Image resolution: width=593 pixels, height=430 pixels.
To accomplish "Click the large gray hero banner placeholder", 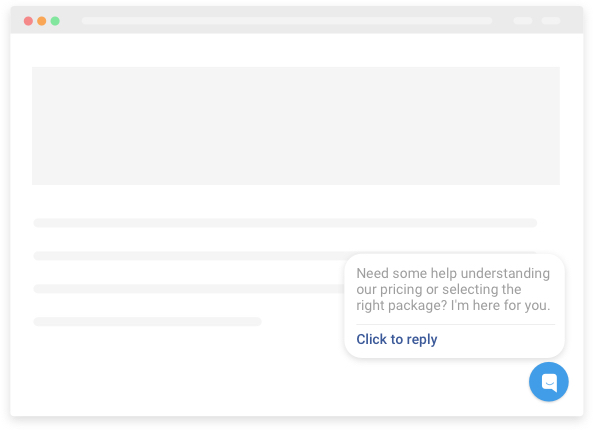I will tap(296, 126).
